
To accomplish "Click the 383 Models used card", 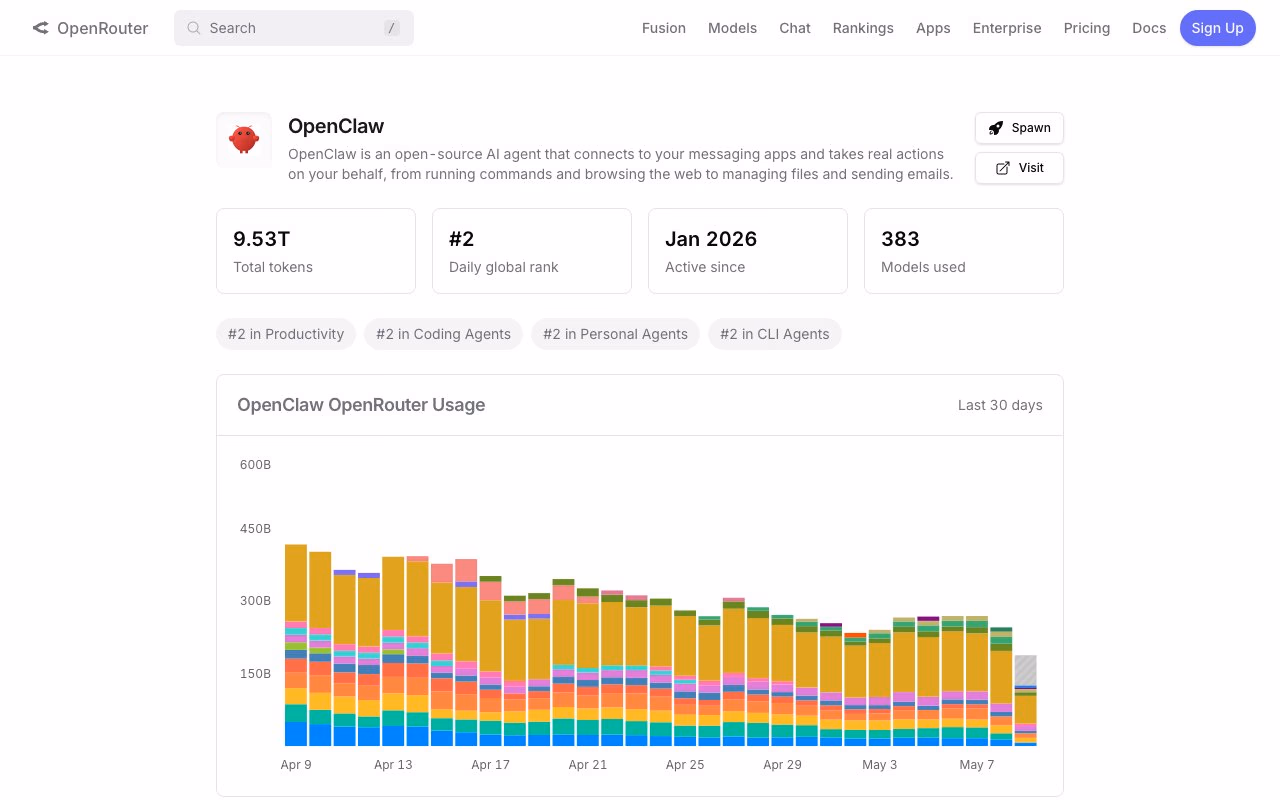I will pyautogui.click(x=964, y=251).
